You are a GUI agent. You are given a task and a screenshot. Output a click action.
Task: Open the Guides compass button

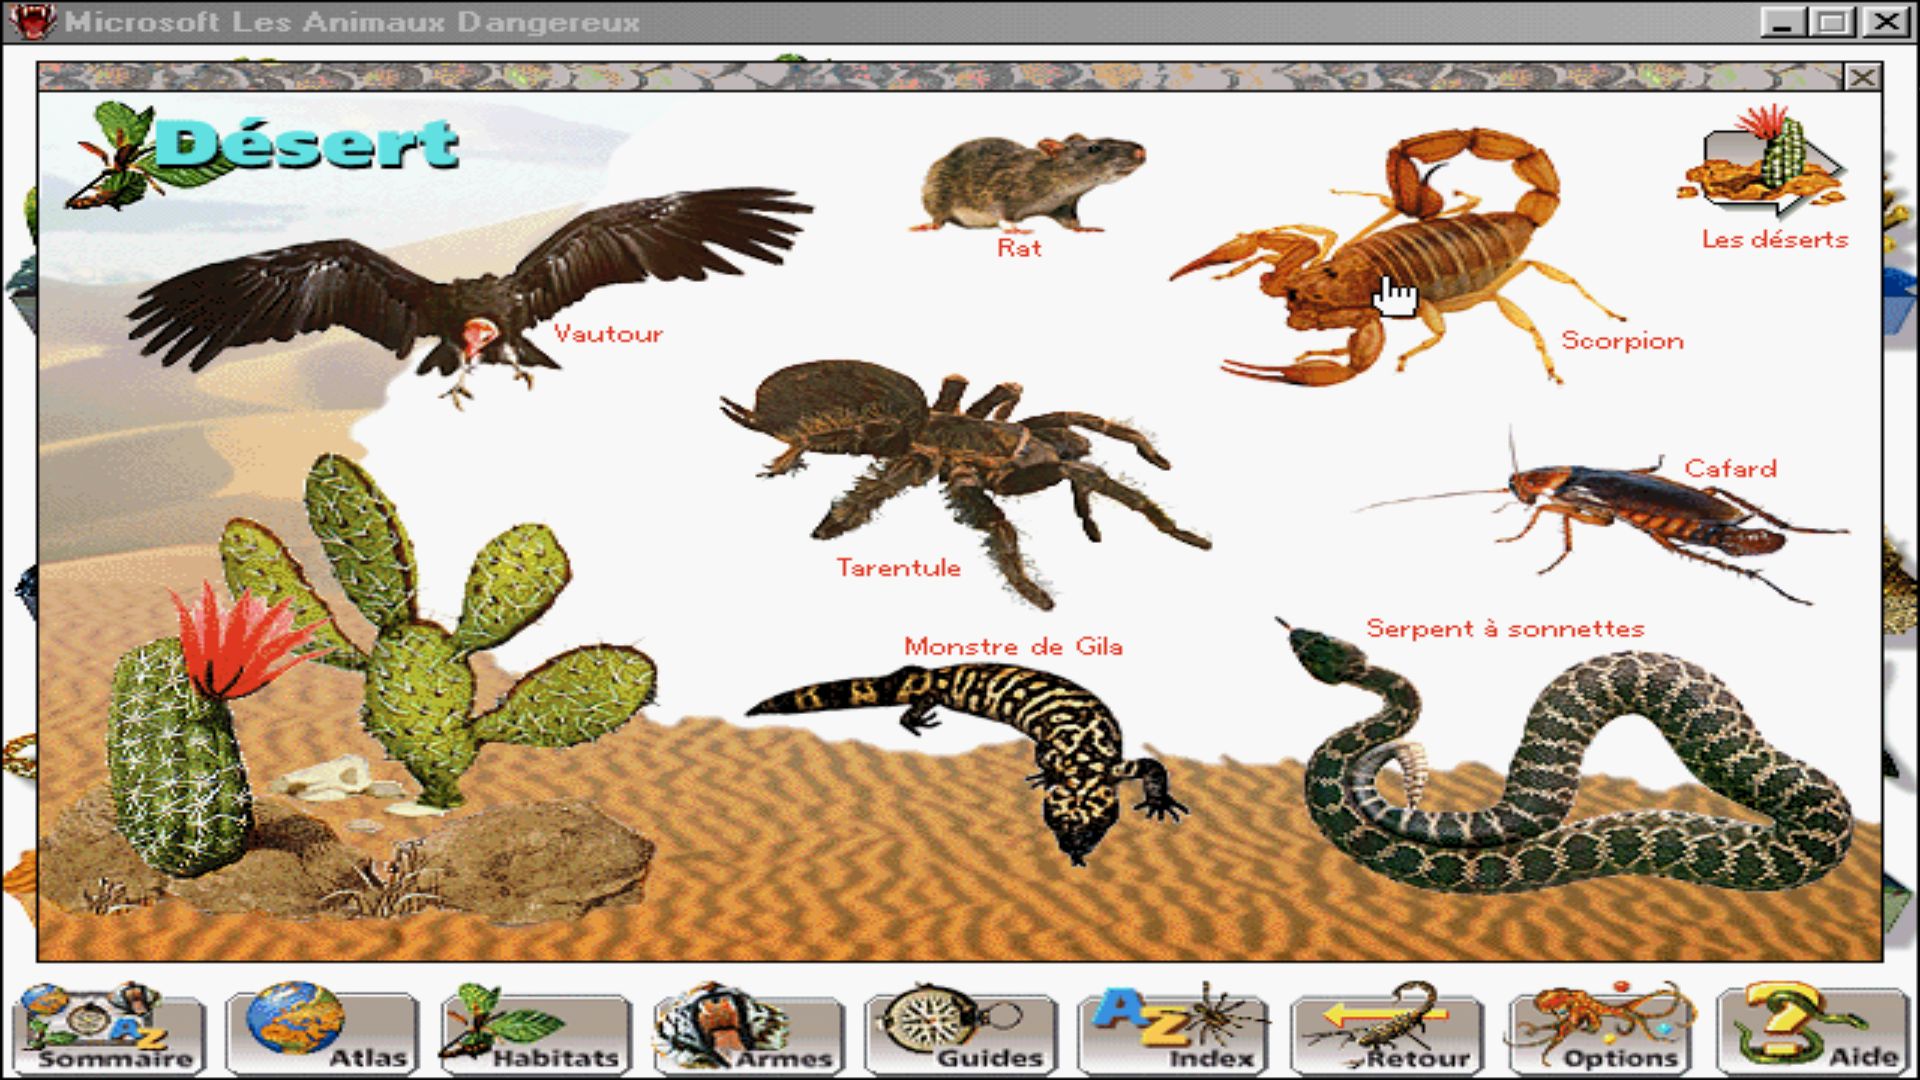coord(961,1030)
